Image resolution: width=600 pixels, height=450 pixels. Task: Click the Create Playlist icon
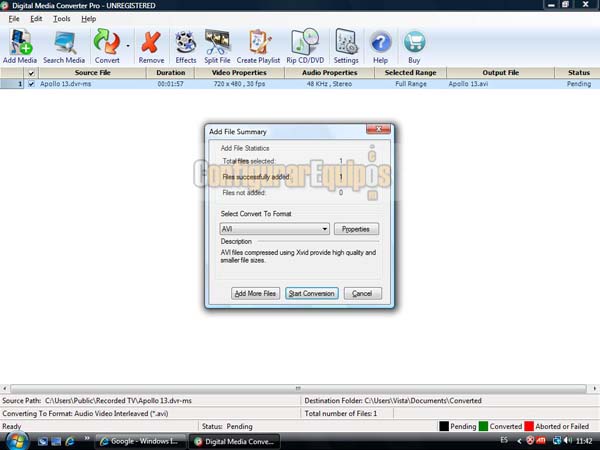coord(258,47)
